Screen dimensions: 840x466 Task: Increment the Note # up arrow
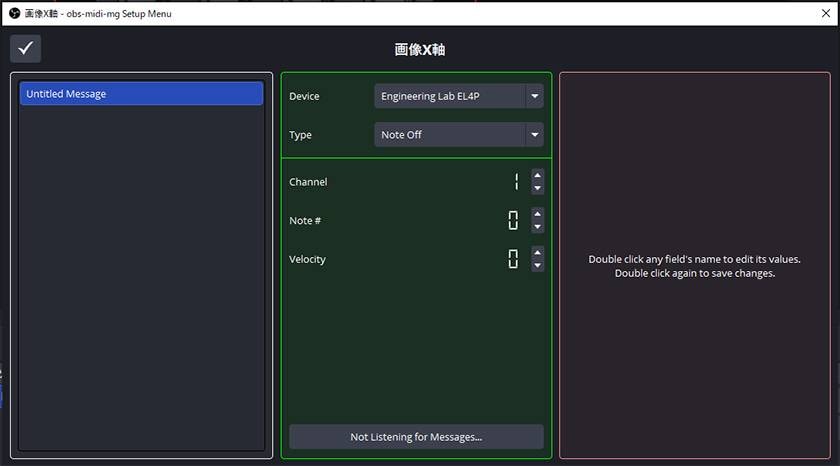coord(537,213)
